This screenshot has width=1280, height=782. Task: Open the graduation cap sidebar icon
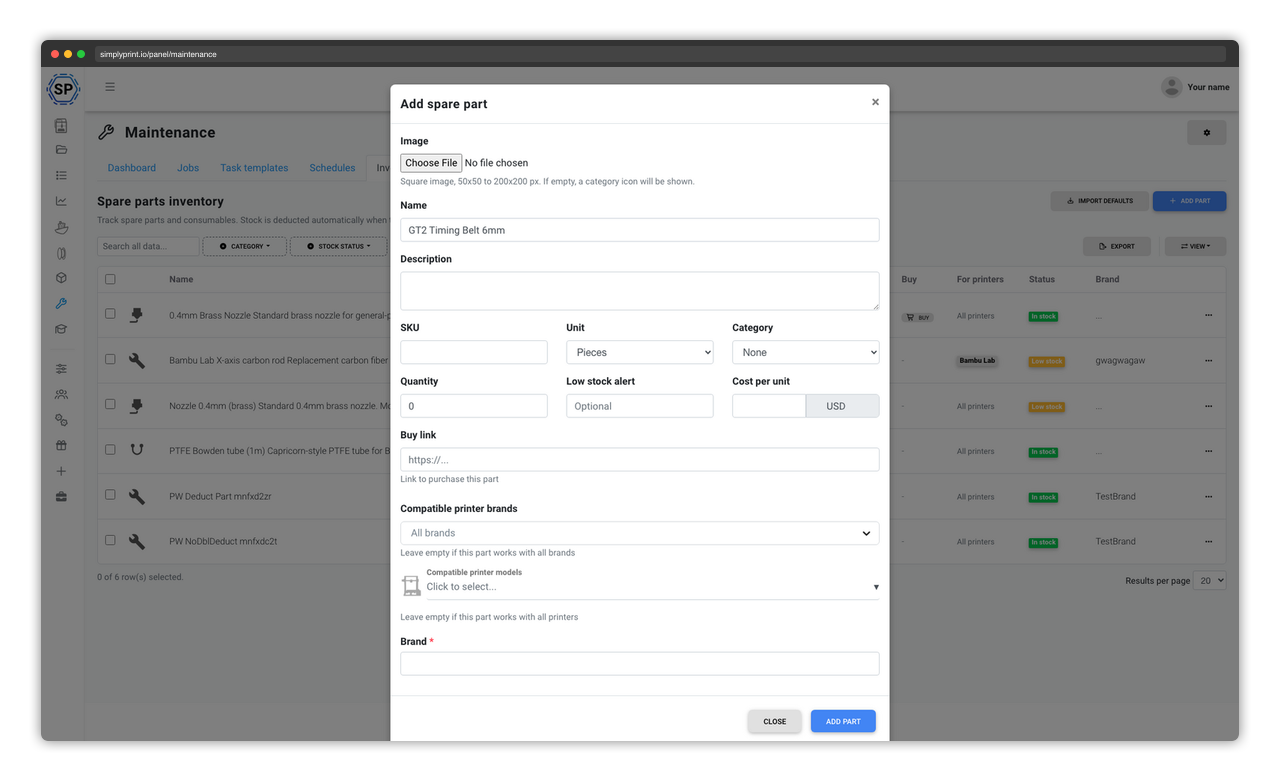(61, 329)
